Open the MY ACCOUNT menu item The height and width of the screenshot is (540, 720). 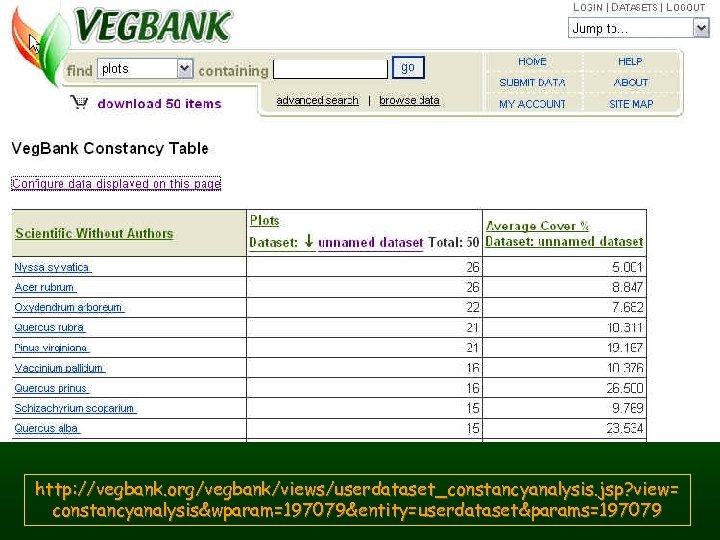[x=532, y=104]
